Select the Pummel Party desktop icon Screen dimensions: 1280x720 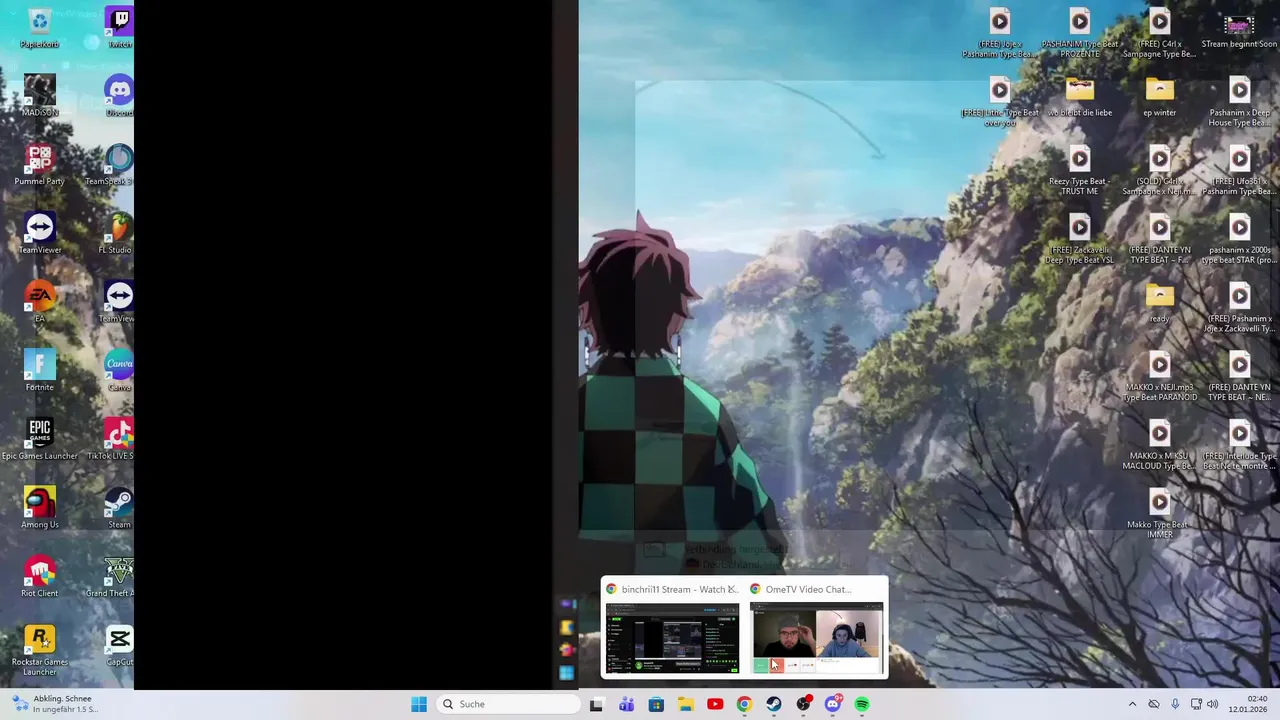pyautogui.click(x=40, y=164)
